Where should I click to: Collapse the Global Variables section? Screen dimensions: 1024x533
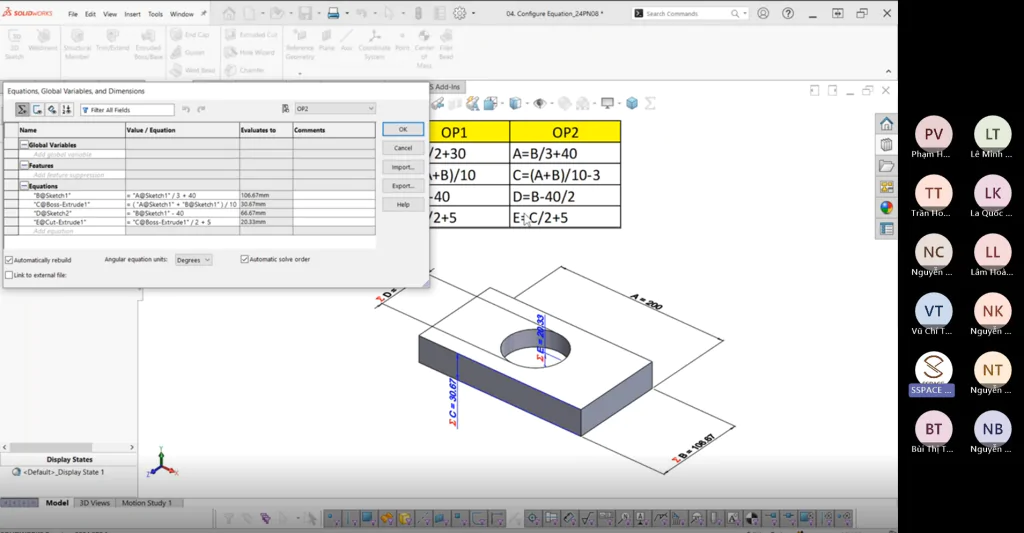click(x=24, y=145)
